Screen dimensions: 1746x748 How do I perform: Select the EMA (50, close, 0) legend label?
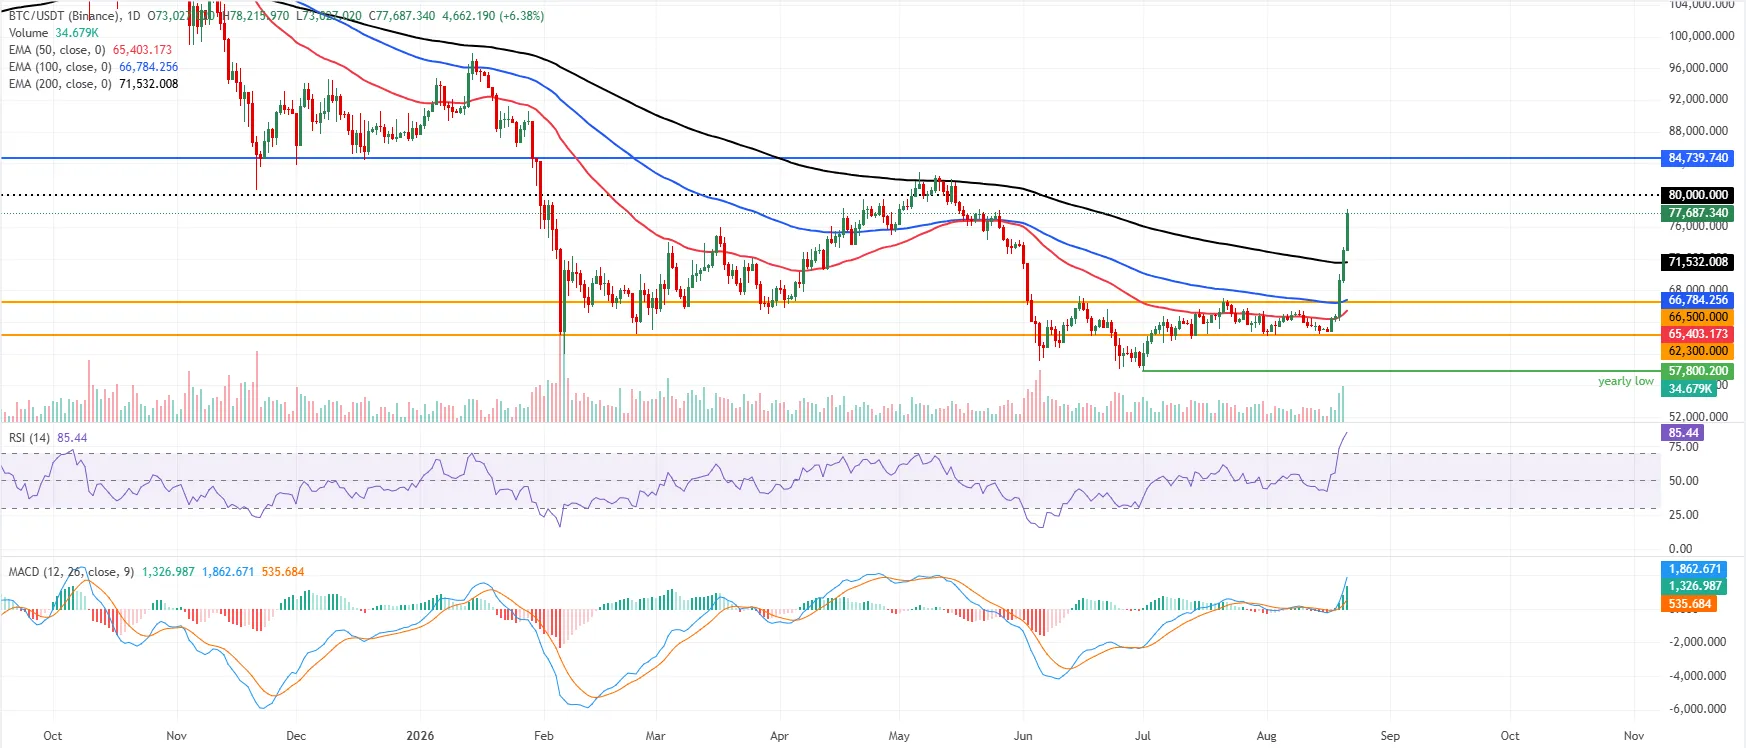pyautogui.click(x=57, y=50)
